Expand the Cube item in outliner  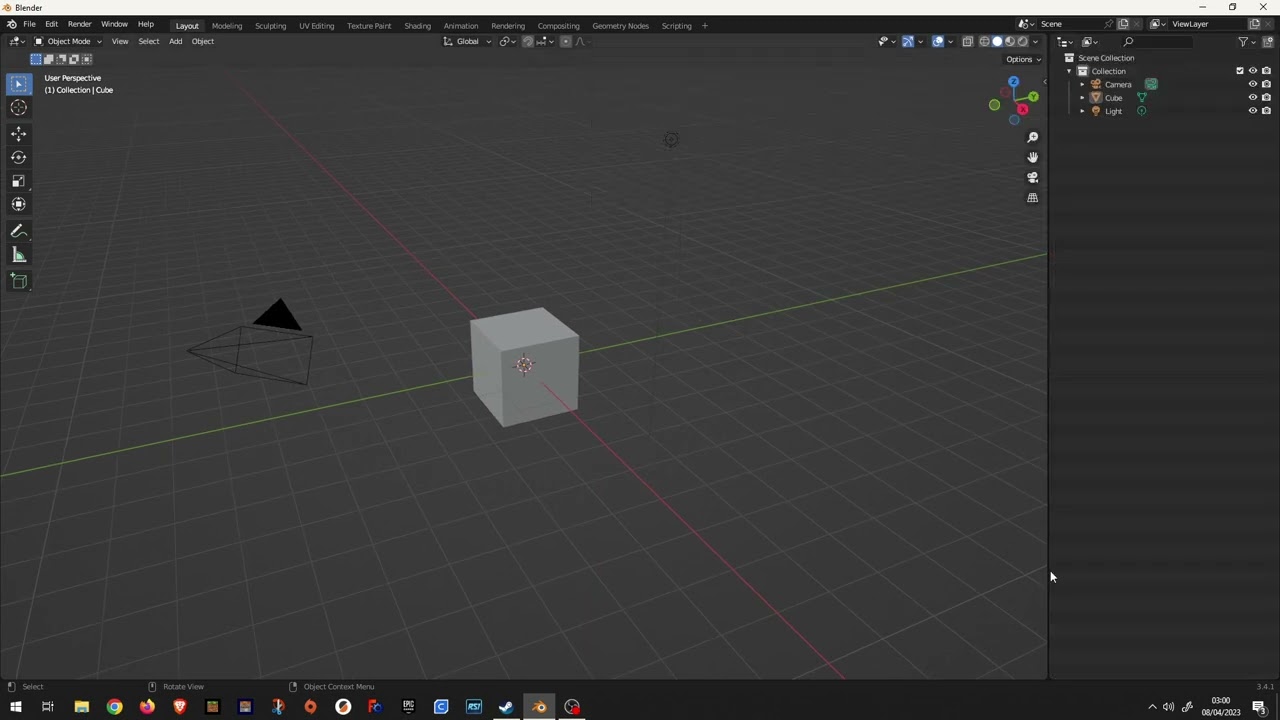coord(1082,98)
